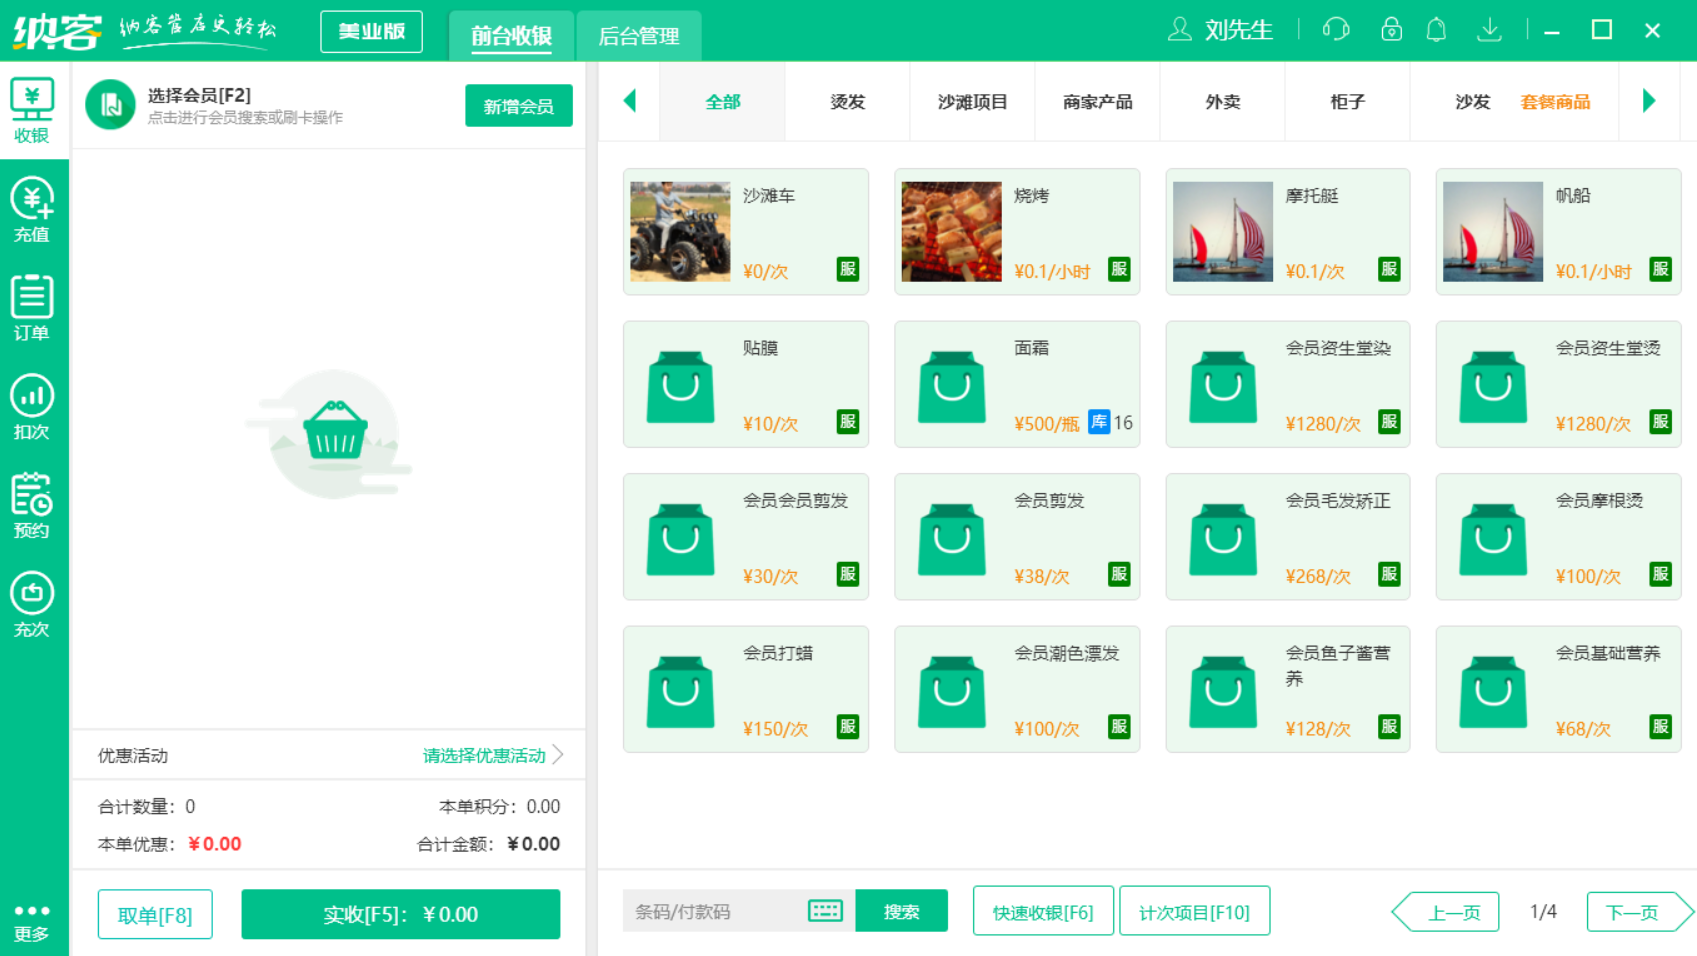The image size is (1697, 956).
Task: Open the notification bell icon
Action: [1437, 30]
